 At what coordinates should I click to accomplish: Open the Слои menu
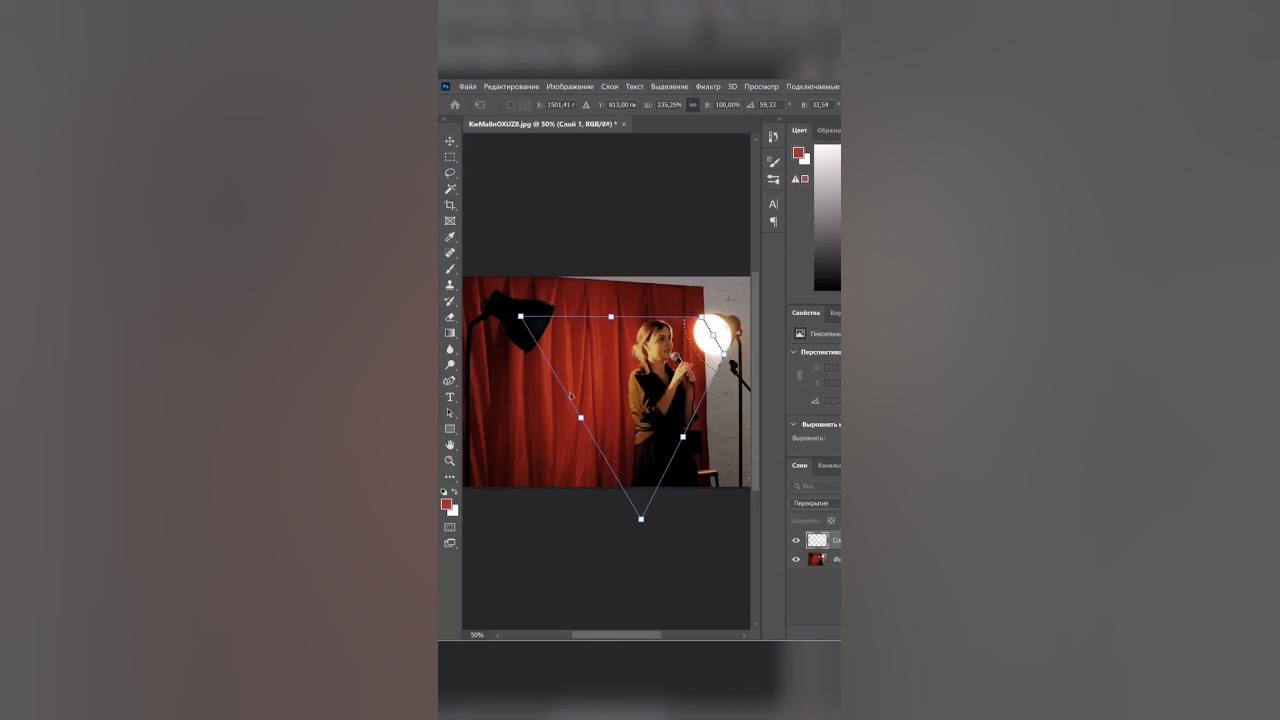point(610,87)
